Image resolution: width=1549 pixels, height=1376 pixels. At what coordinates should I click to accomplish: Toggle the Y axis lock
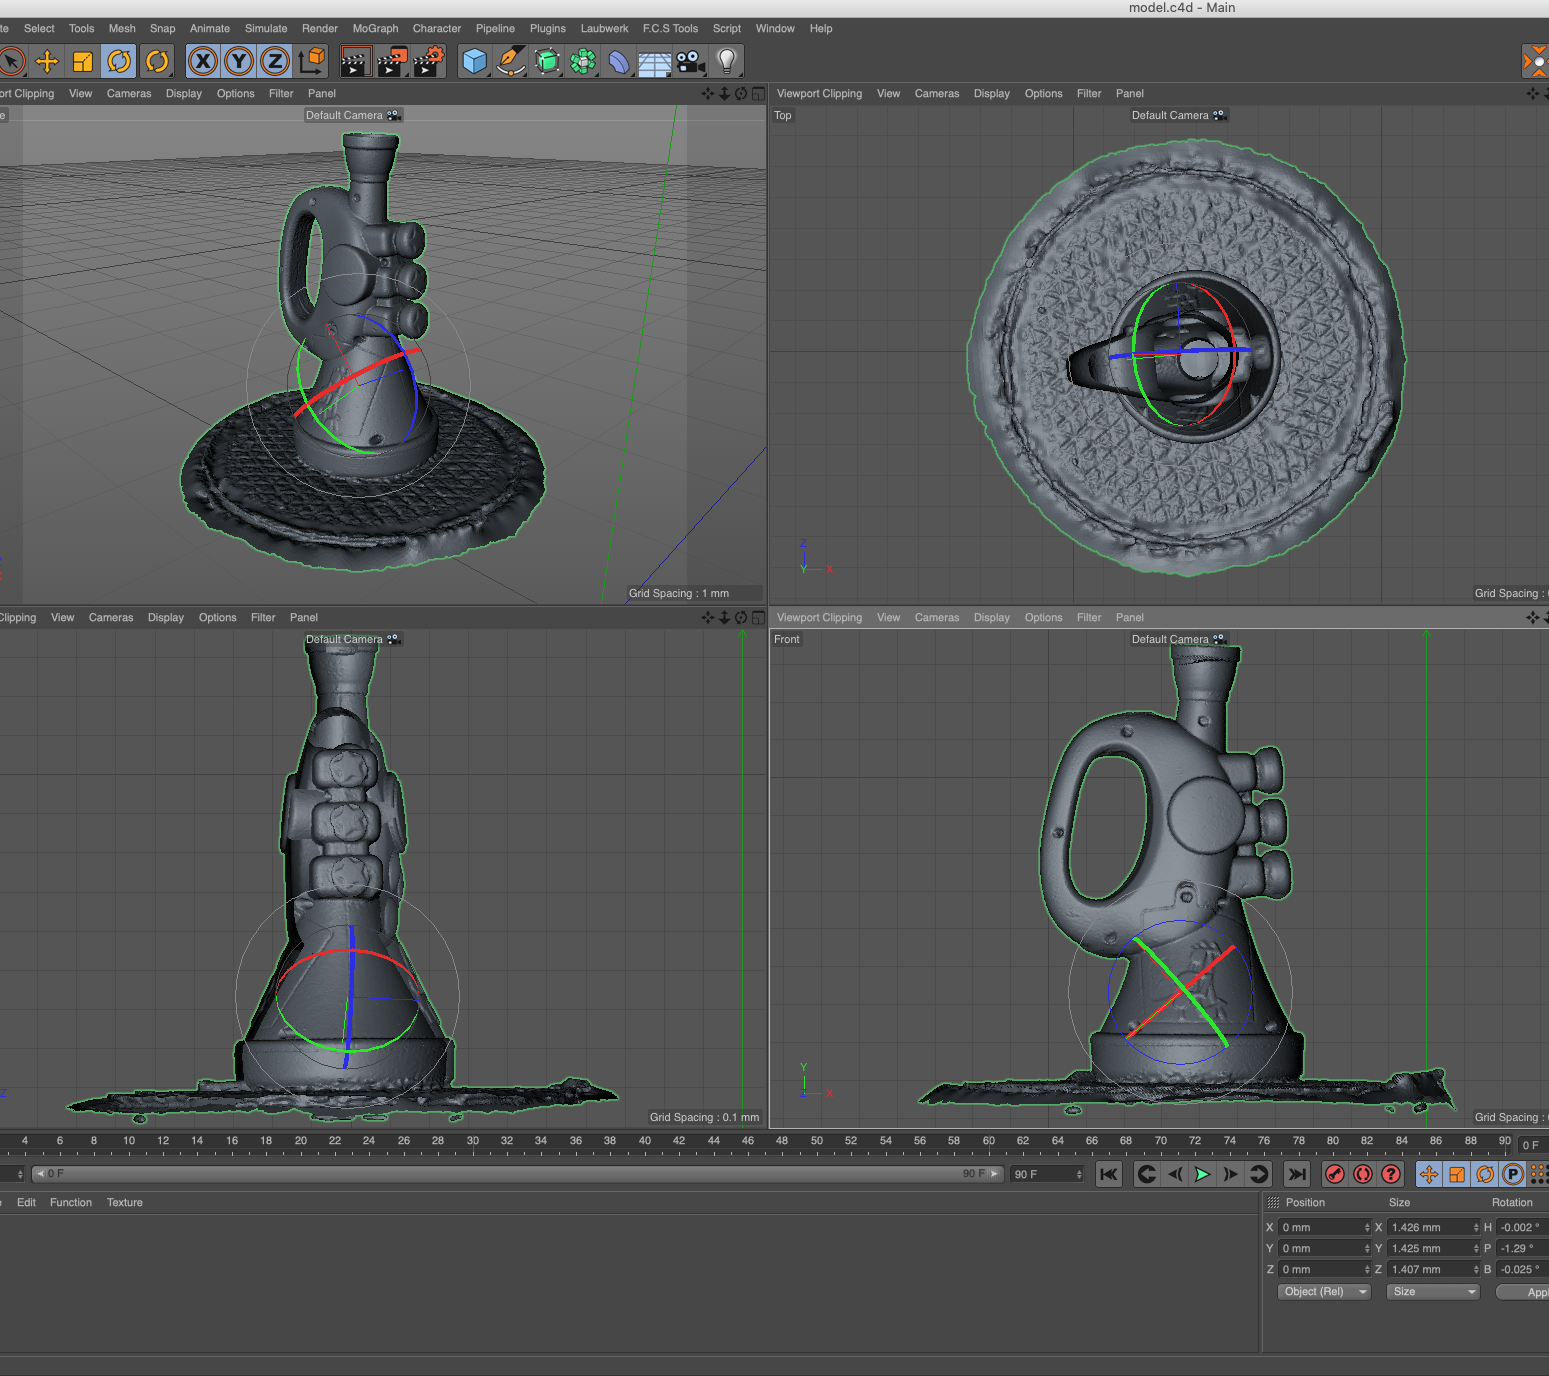click(x=239, y=62)
